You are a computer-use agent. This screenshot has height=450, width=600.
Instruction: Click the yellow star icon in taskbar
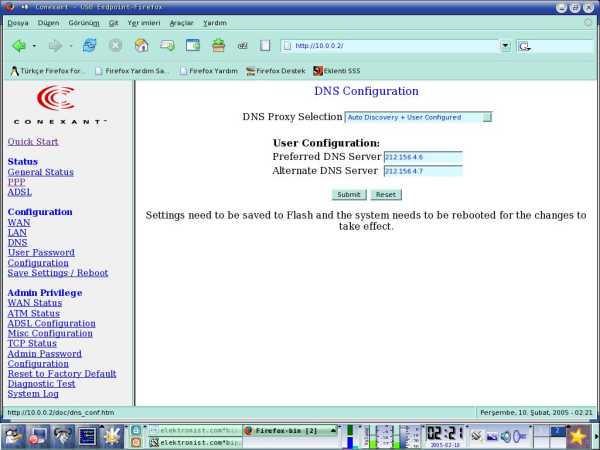pyautogui.click(x=578, y=435)
